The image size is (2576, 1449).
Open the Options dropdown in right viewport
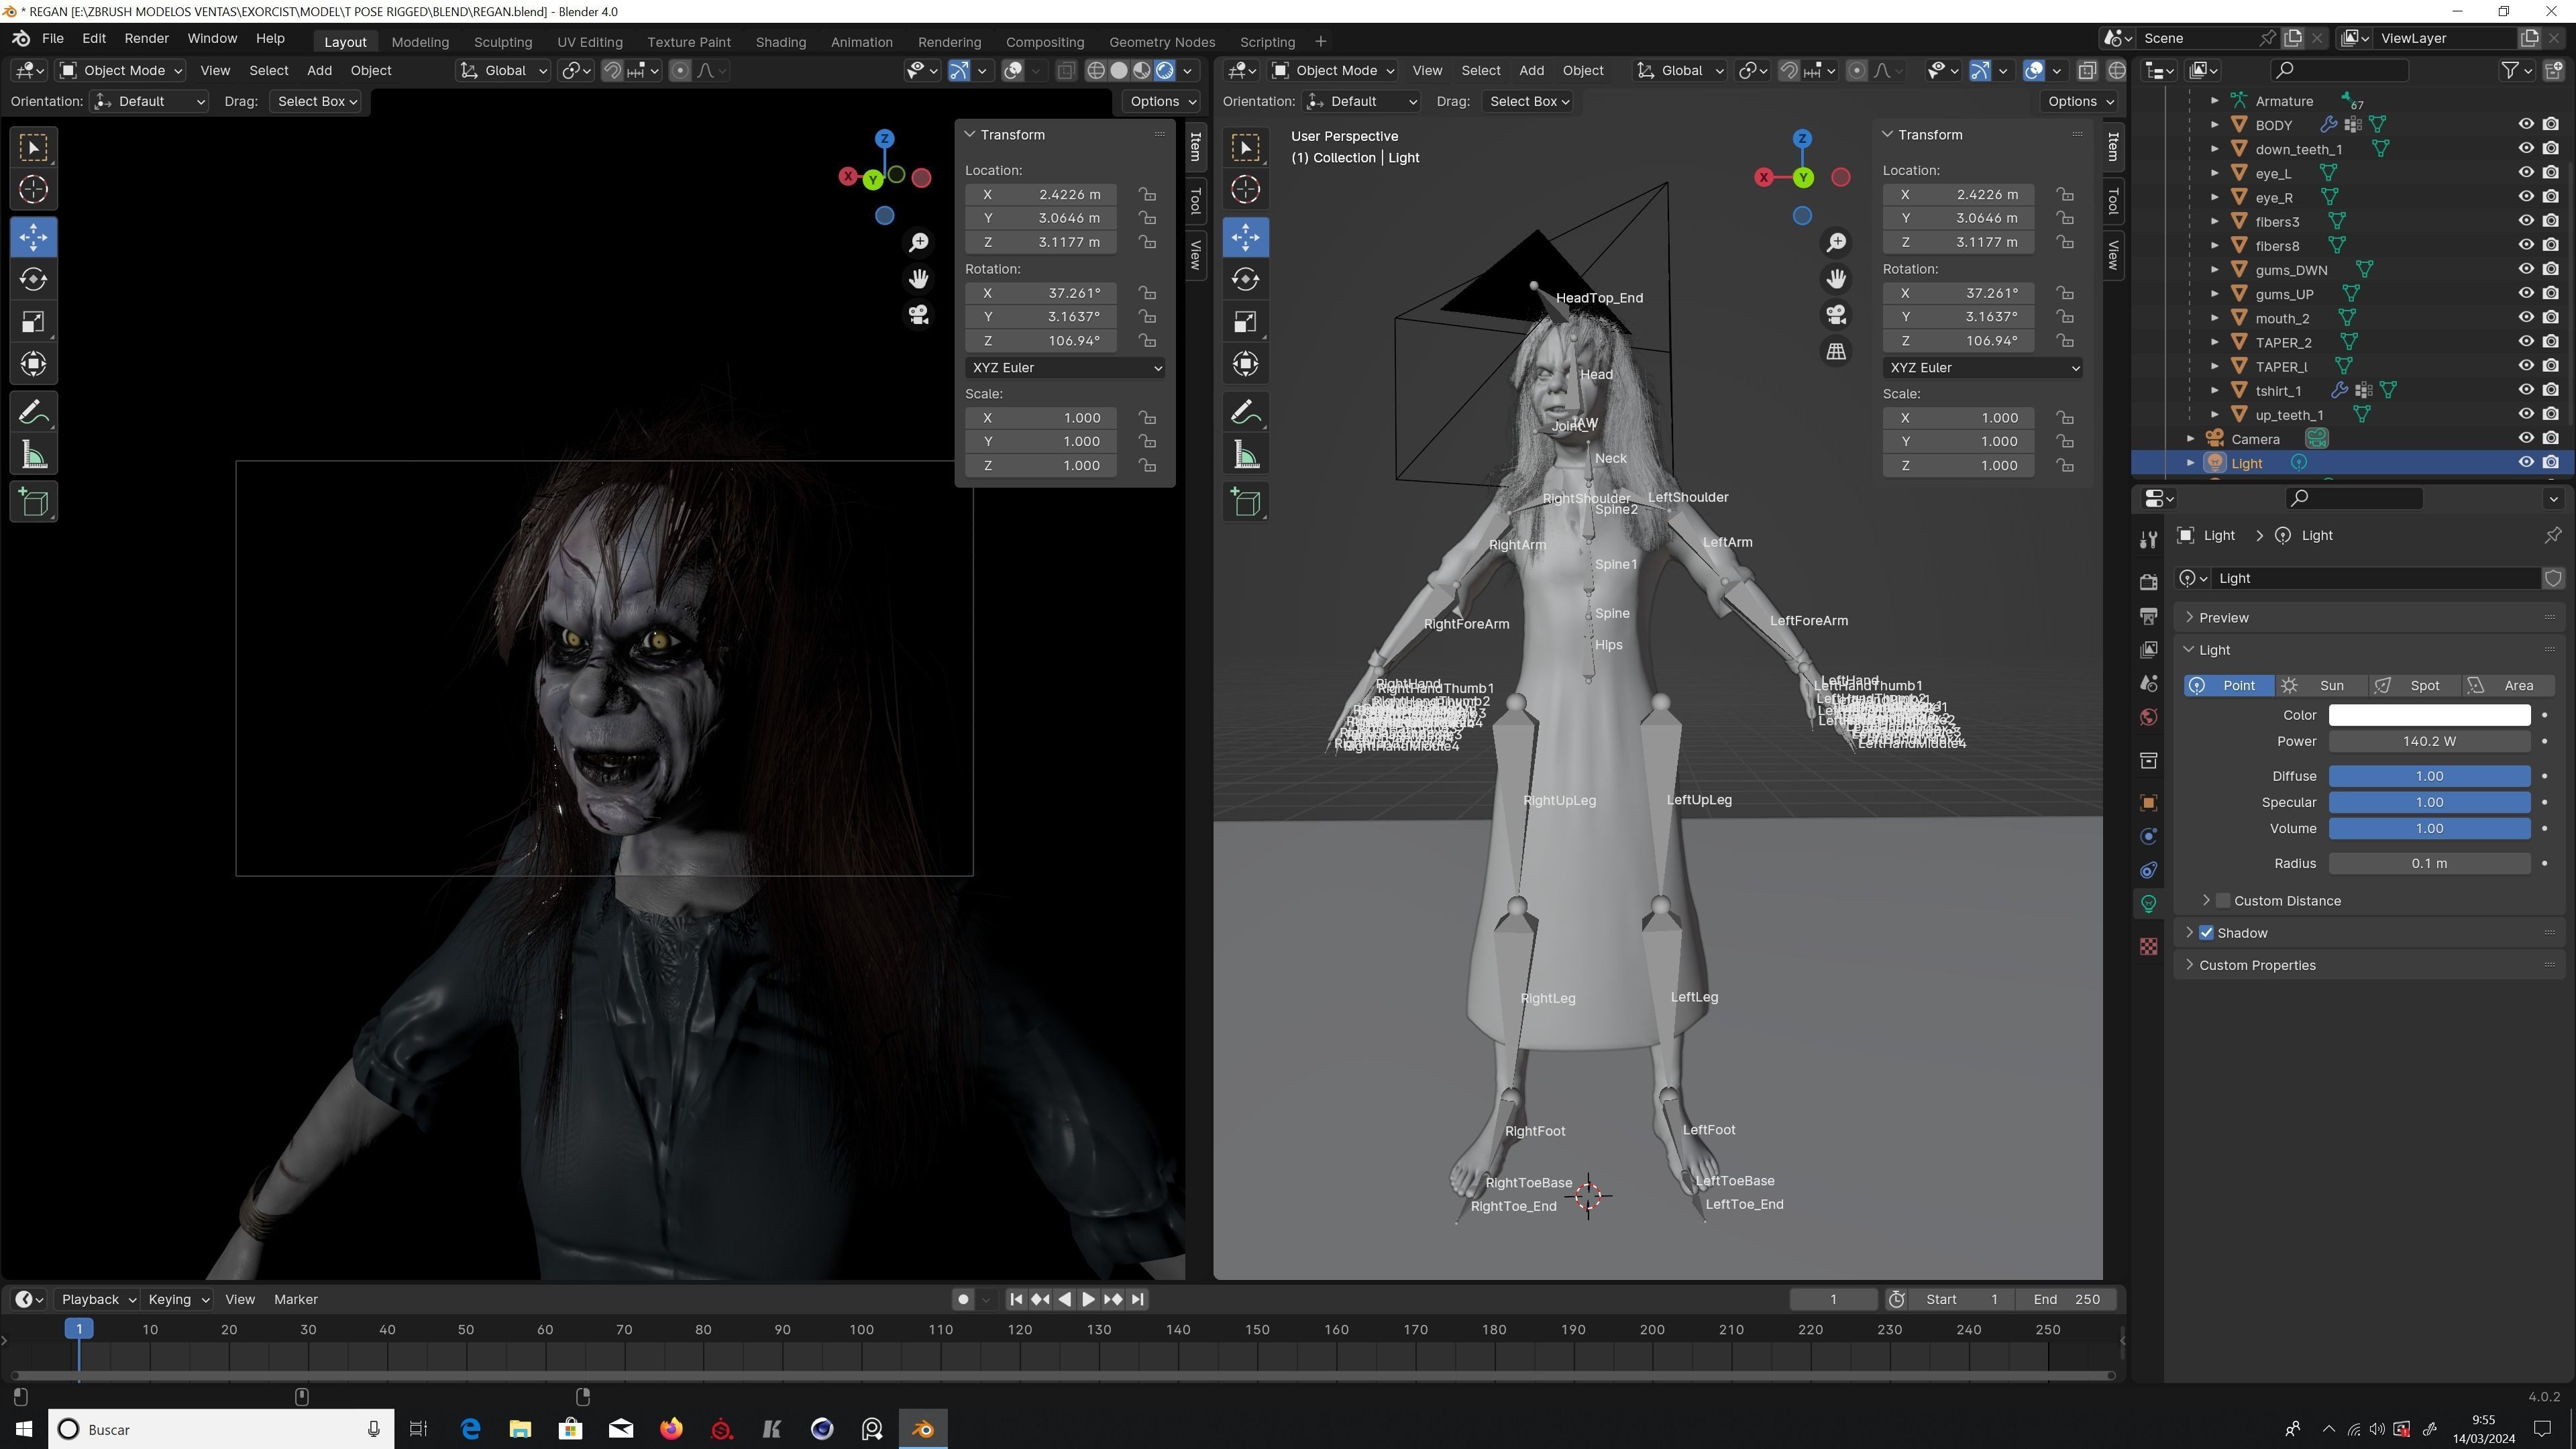click(2080, 101)
